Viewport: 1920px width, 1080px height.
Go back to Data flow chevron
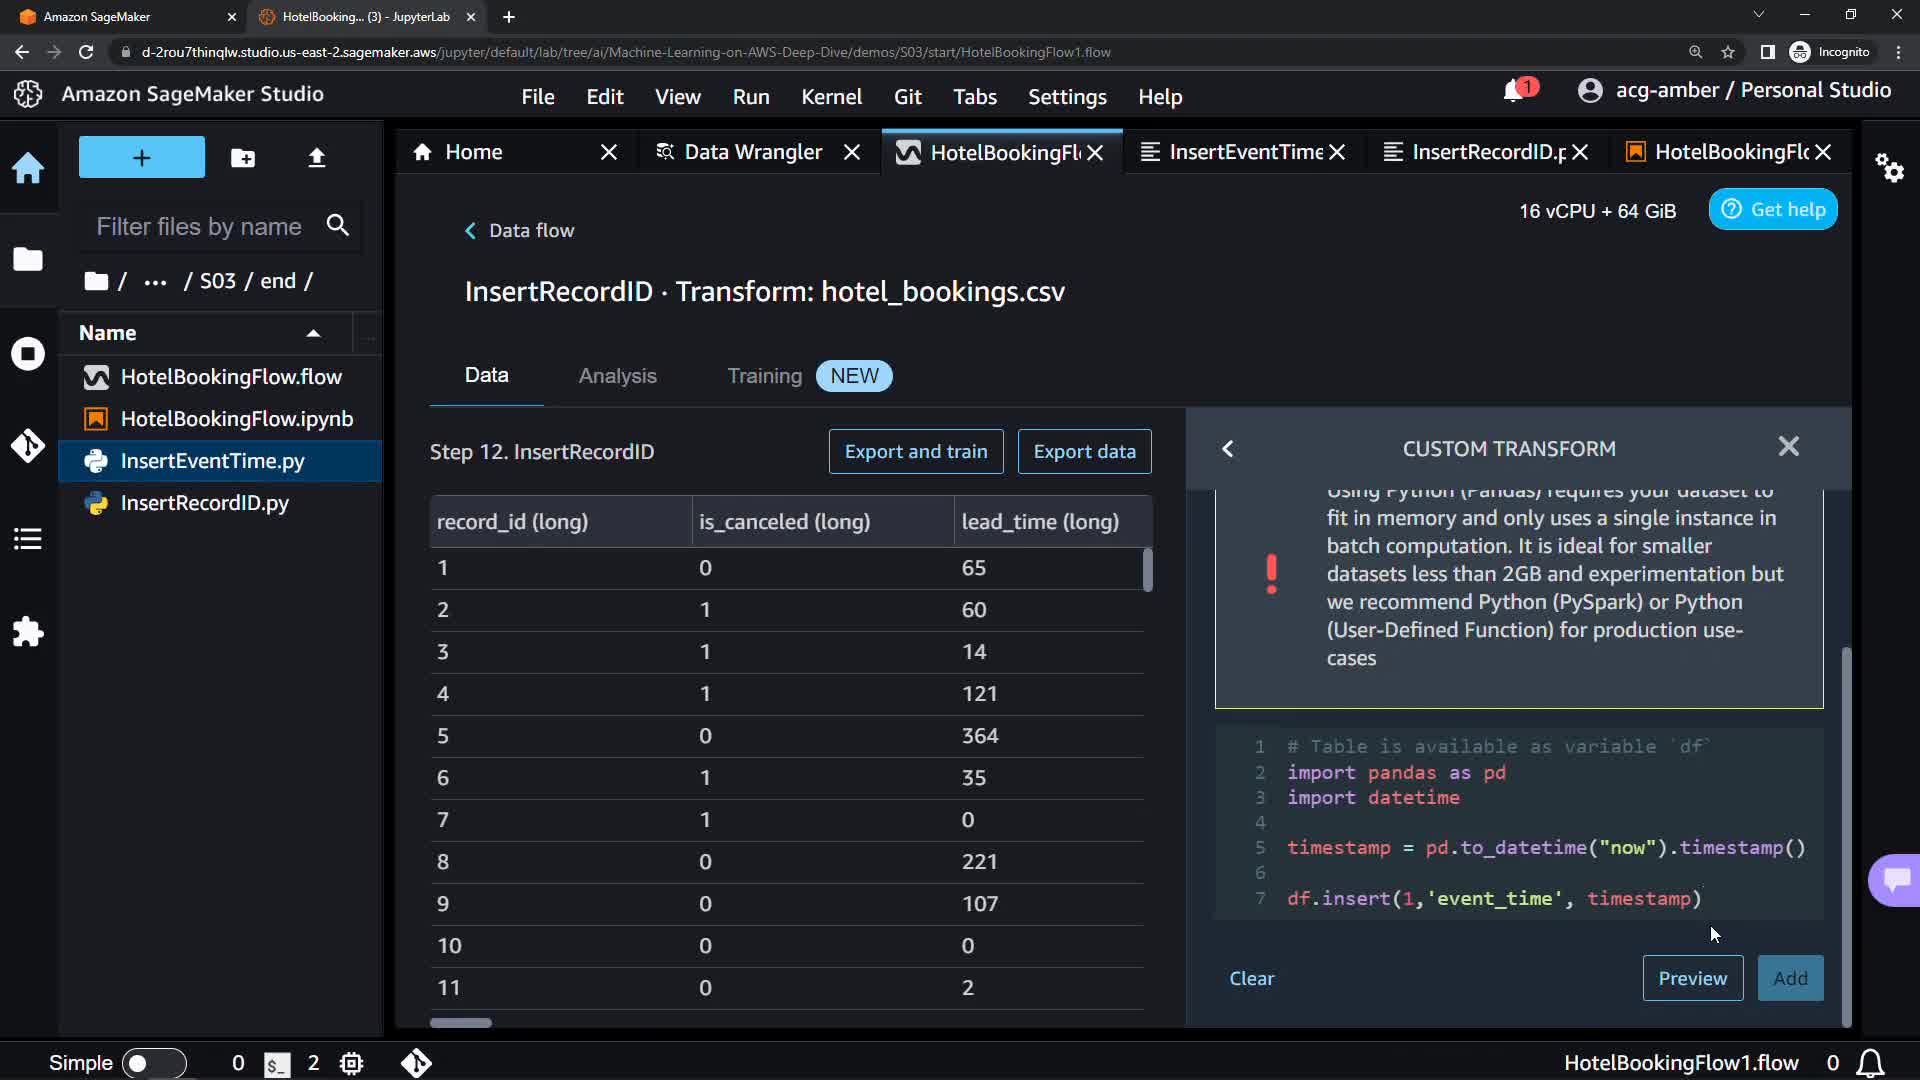pyautogui.click(x=470, y=231)
